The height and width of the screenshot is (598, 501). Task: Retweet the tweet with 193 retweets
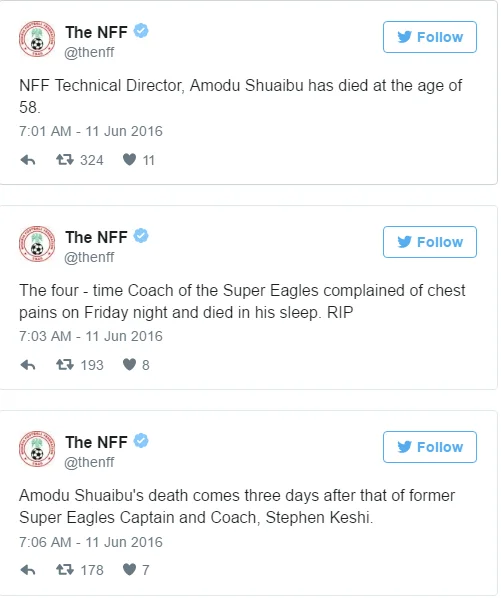point(65,365)
